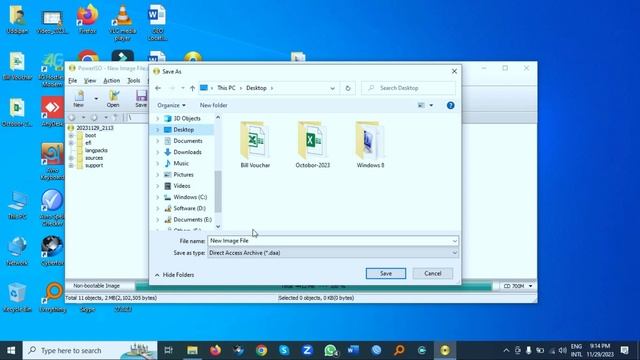This screenshot has width=640, height=360.
Task: Open the Tools menu in PowerISO
Action: click(134, 81)
